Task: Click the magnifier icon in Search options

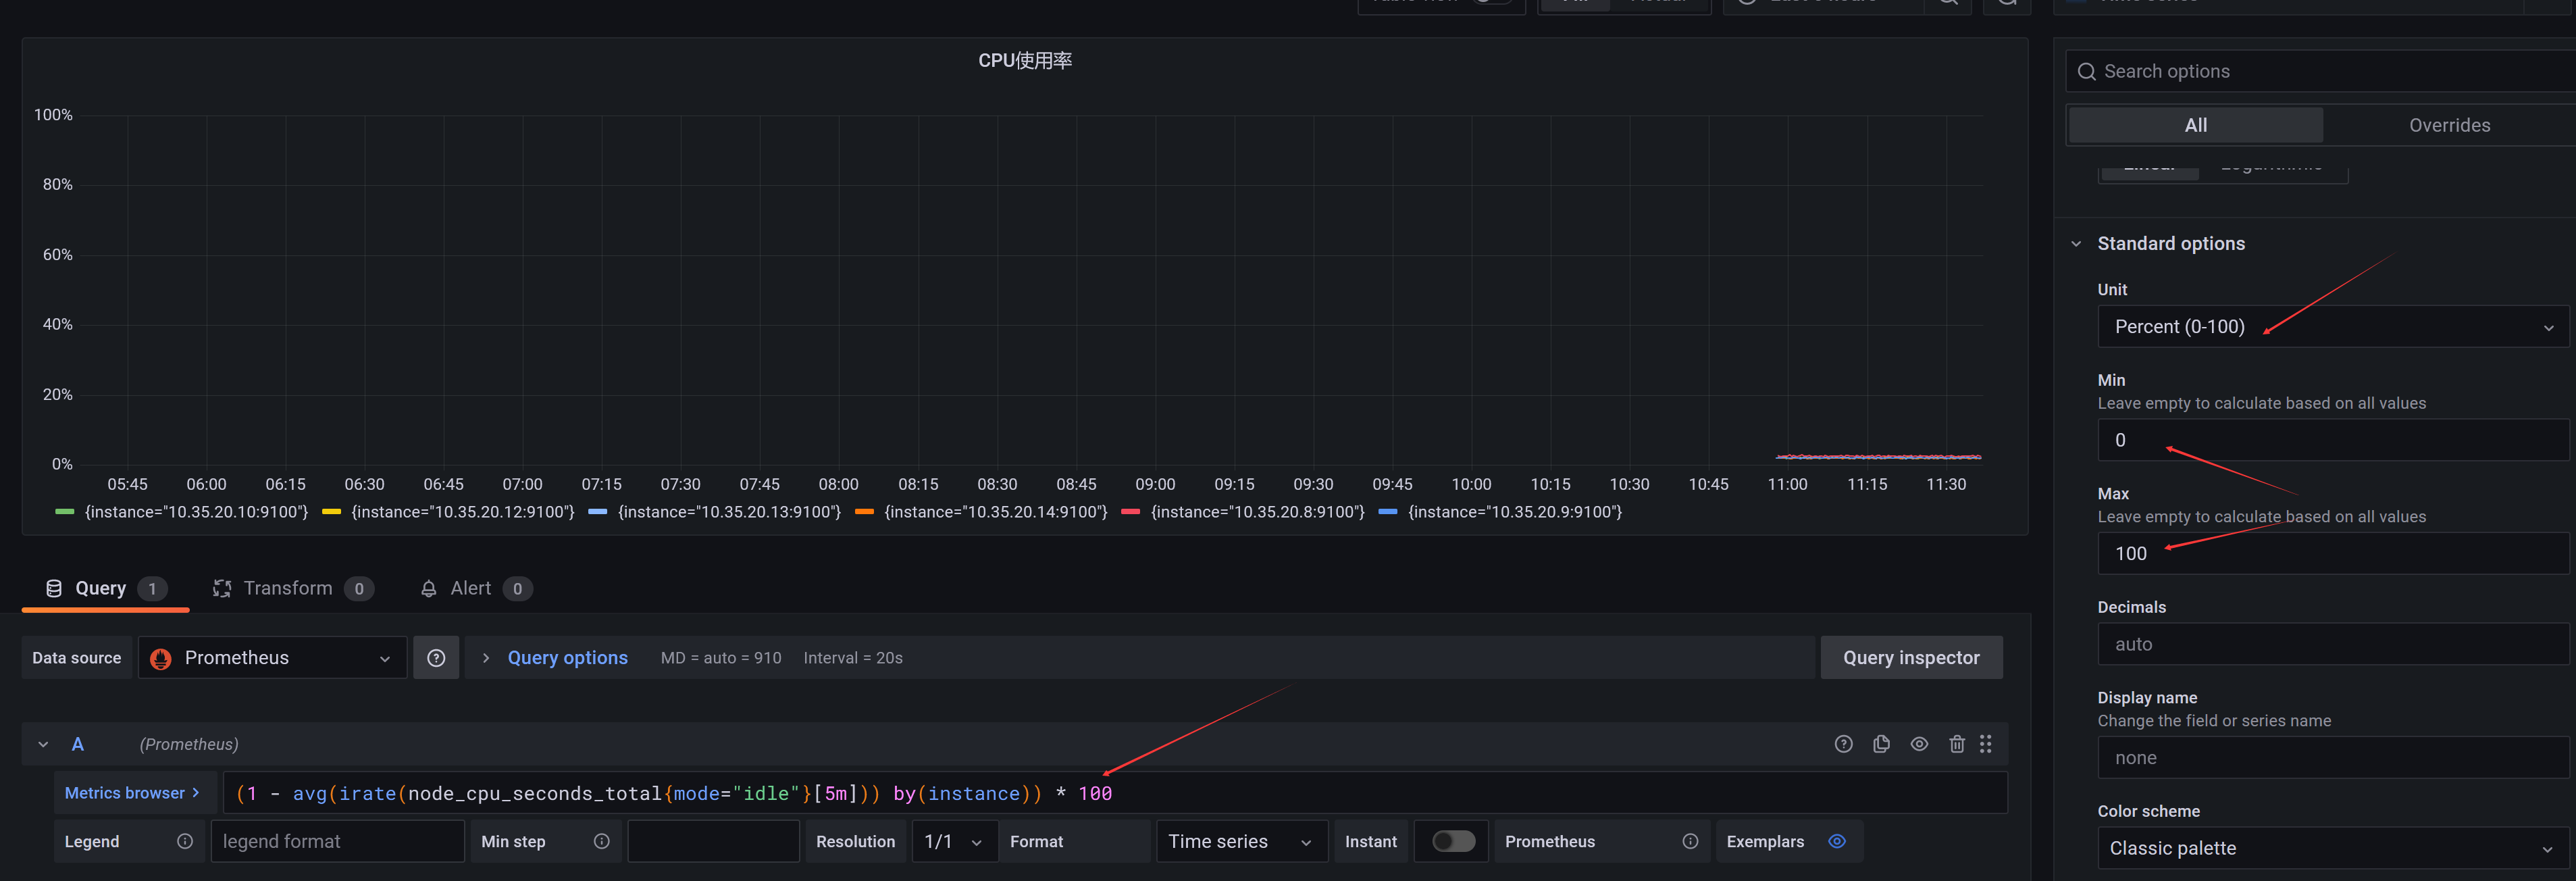Action: (2086, 72)
